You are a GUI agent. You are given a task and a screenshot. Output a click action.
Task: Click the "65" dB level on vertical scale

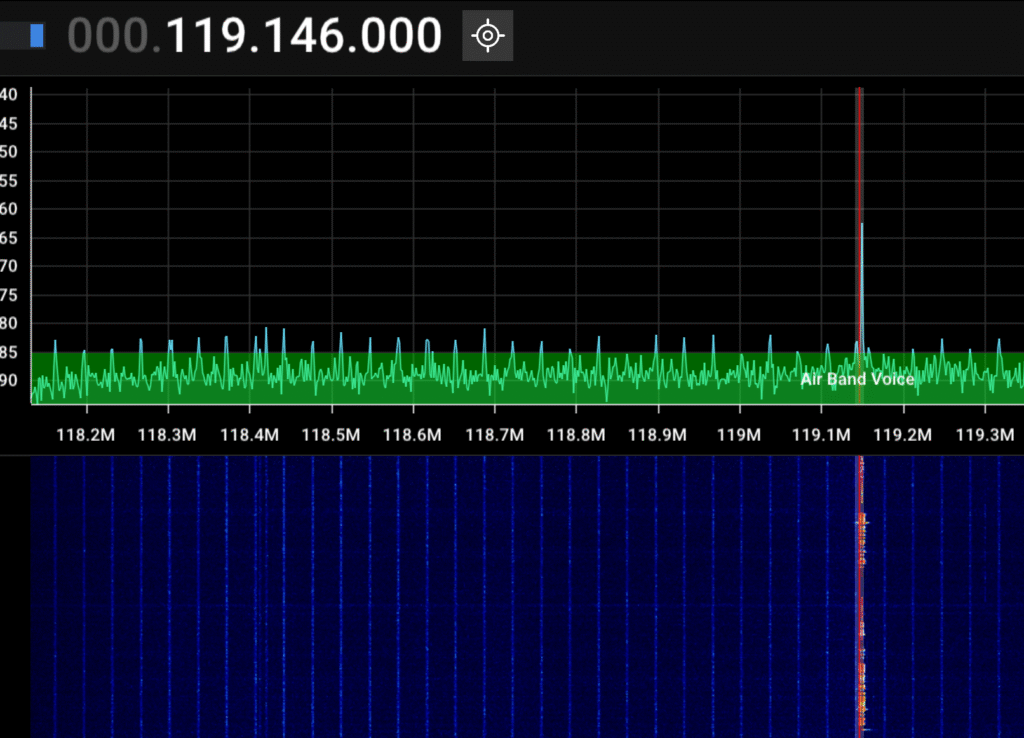point(10,238)
